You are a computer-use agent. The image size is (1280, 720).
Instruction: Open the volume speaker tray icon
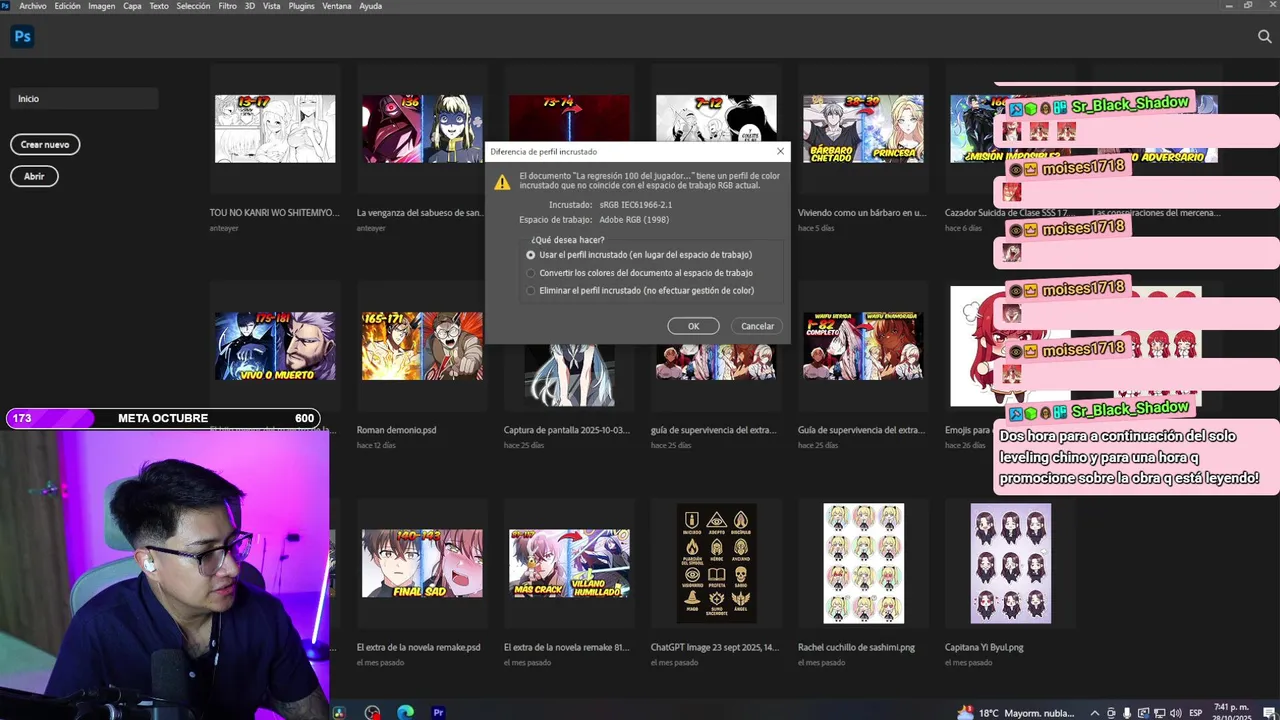pos(1174,713)
